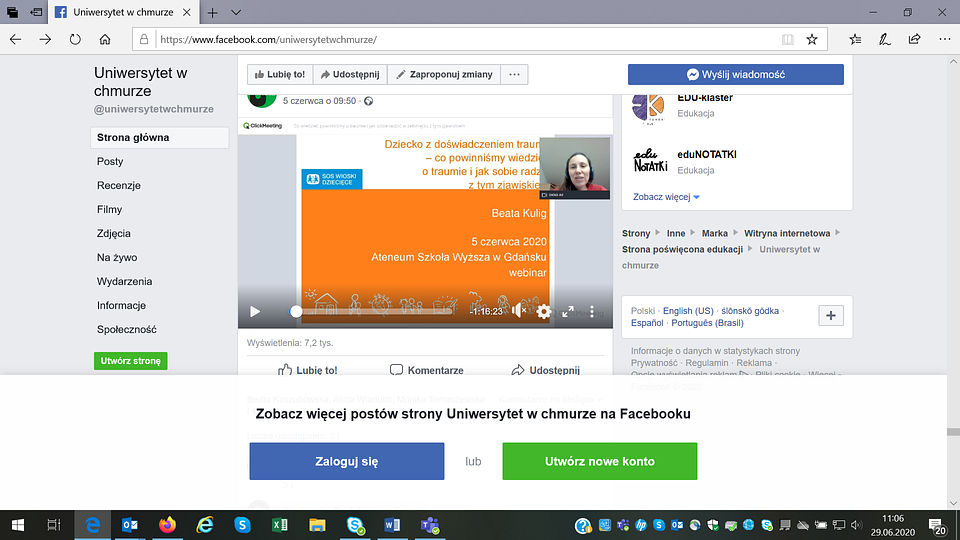The width and height of the screenshot is (960, 540).
Task: Click Lubię to! under the video post
Action: tap(308, 370)
